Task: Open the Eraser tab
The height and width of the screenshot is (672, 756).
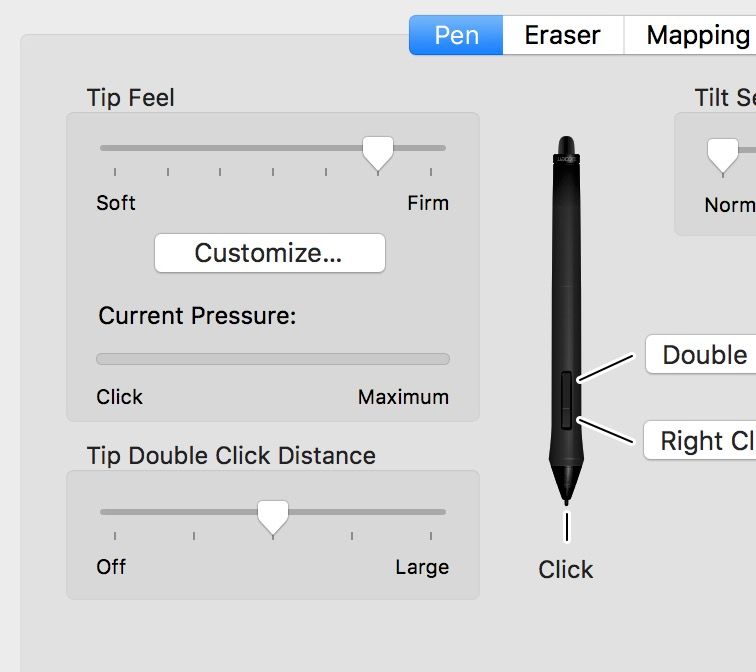Action: [562, 36]
